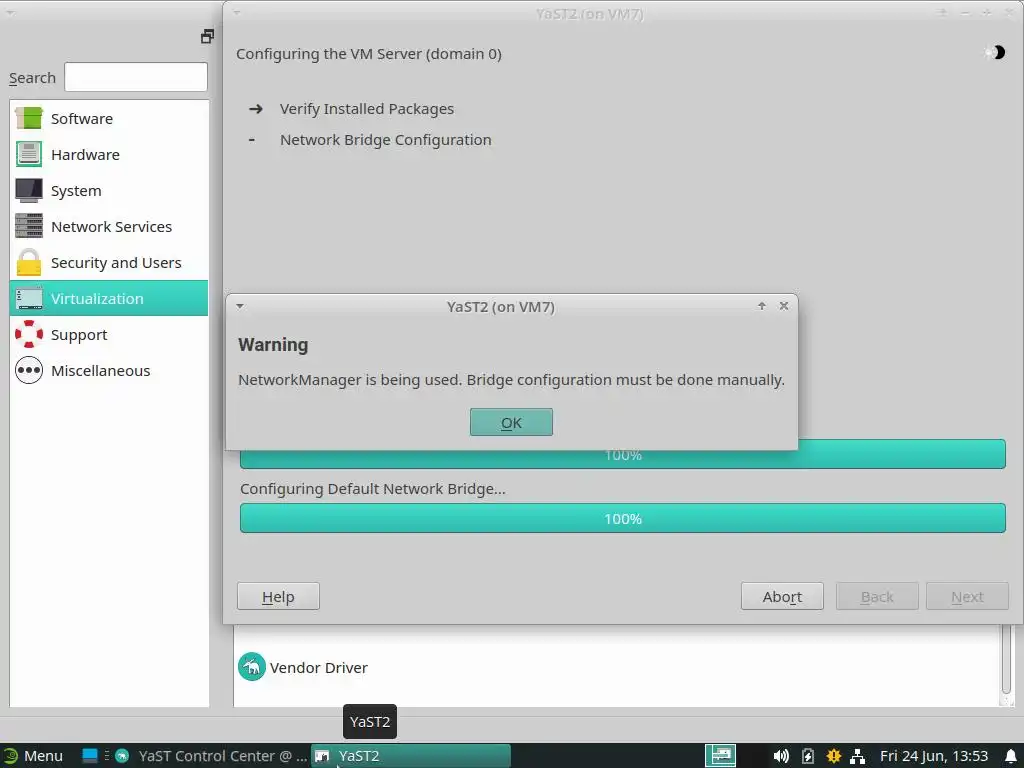Viewport: 1024px width, 768px height.
Task: Open the Miscellaneous dots icon
Action: 29,370
